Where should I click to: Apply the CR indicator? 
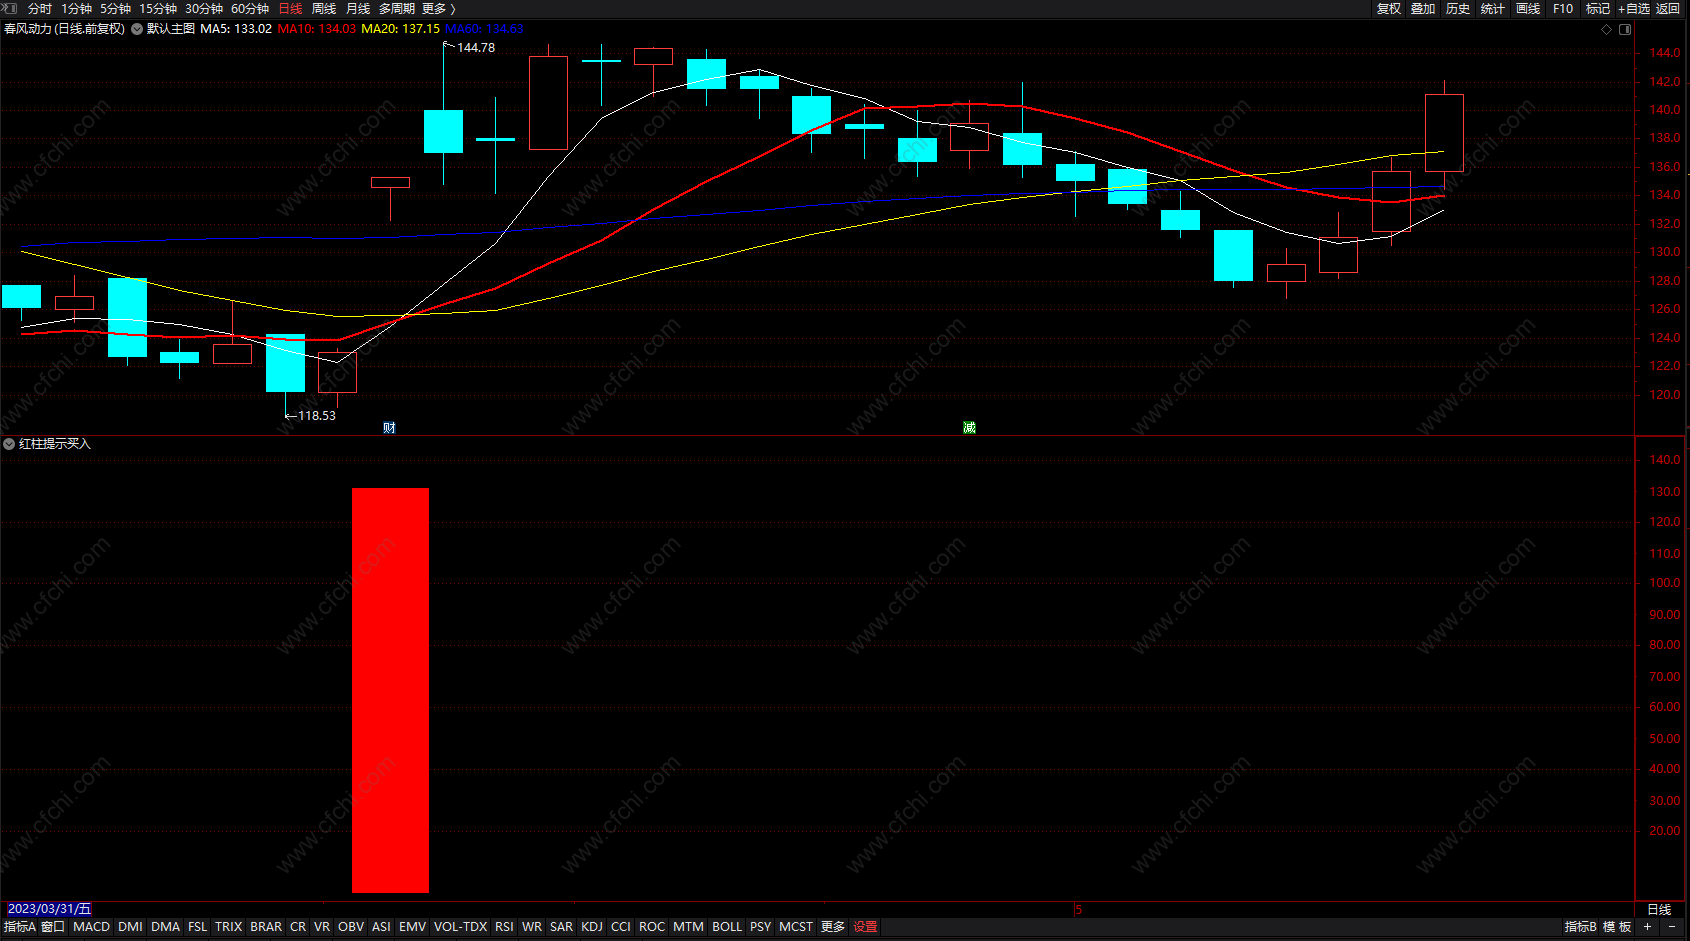(x=298, y=927)
